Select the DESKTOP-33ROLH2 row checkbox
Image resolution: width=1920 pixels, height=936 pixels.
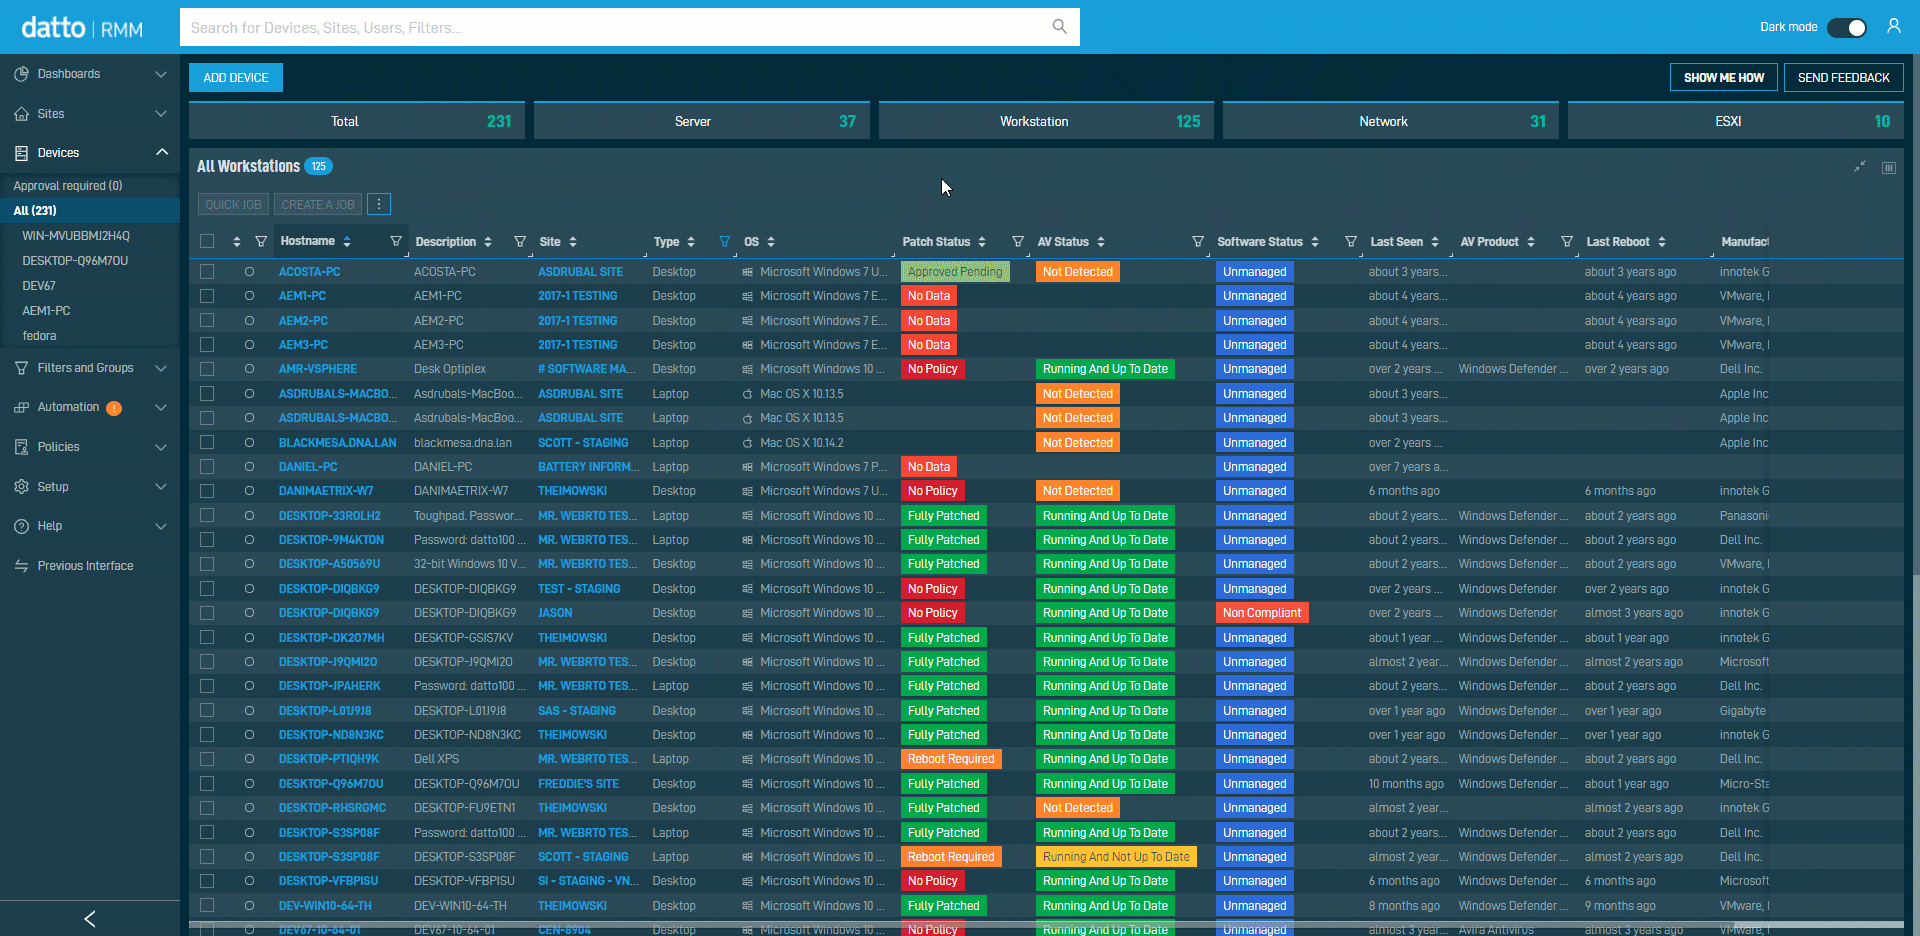point(207,516)
